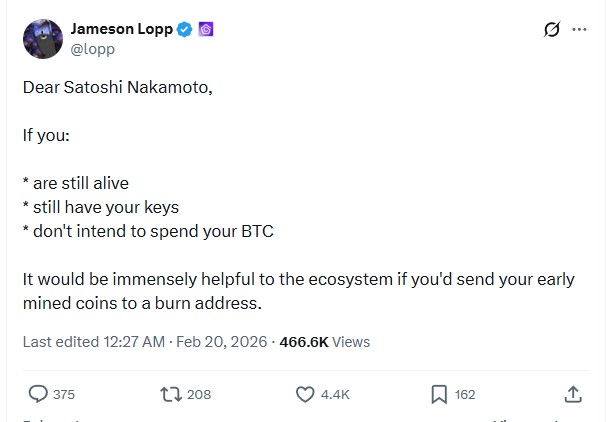This screenshot has width=606, height=422.
Task: Open the 466.6K Views analytics link
Action: [325, 341]
